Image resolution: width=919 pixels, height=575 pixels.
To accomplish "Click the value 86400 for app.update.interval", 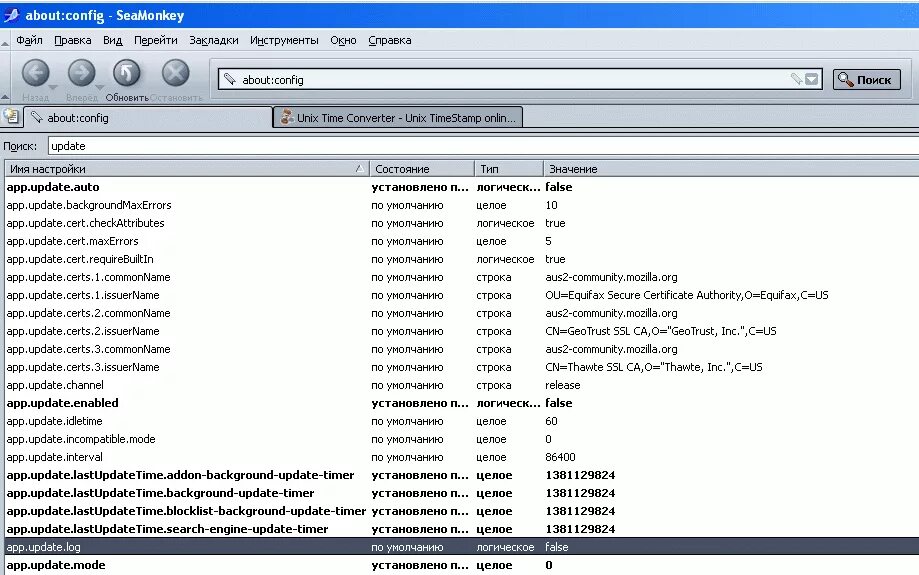I will (x=560, y=457).
